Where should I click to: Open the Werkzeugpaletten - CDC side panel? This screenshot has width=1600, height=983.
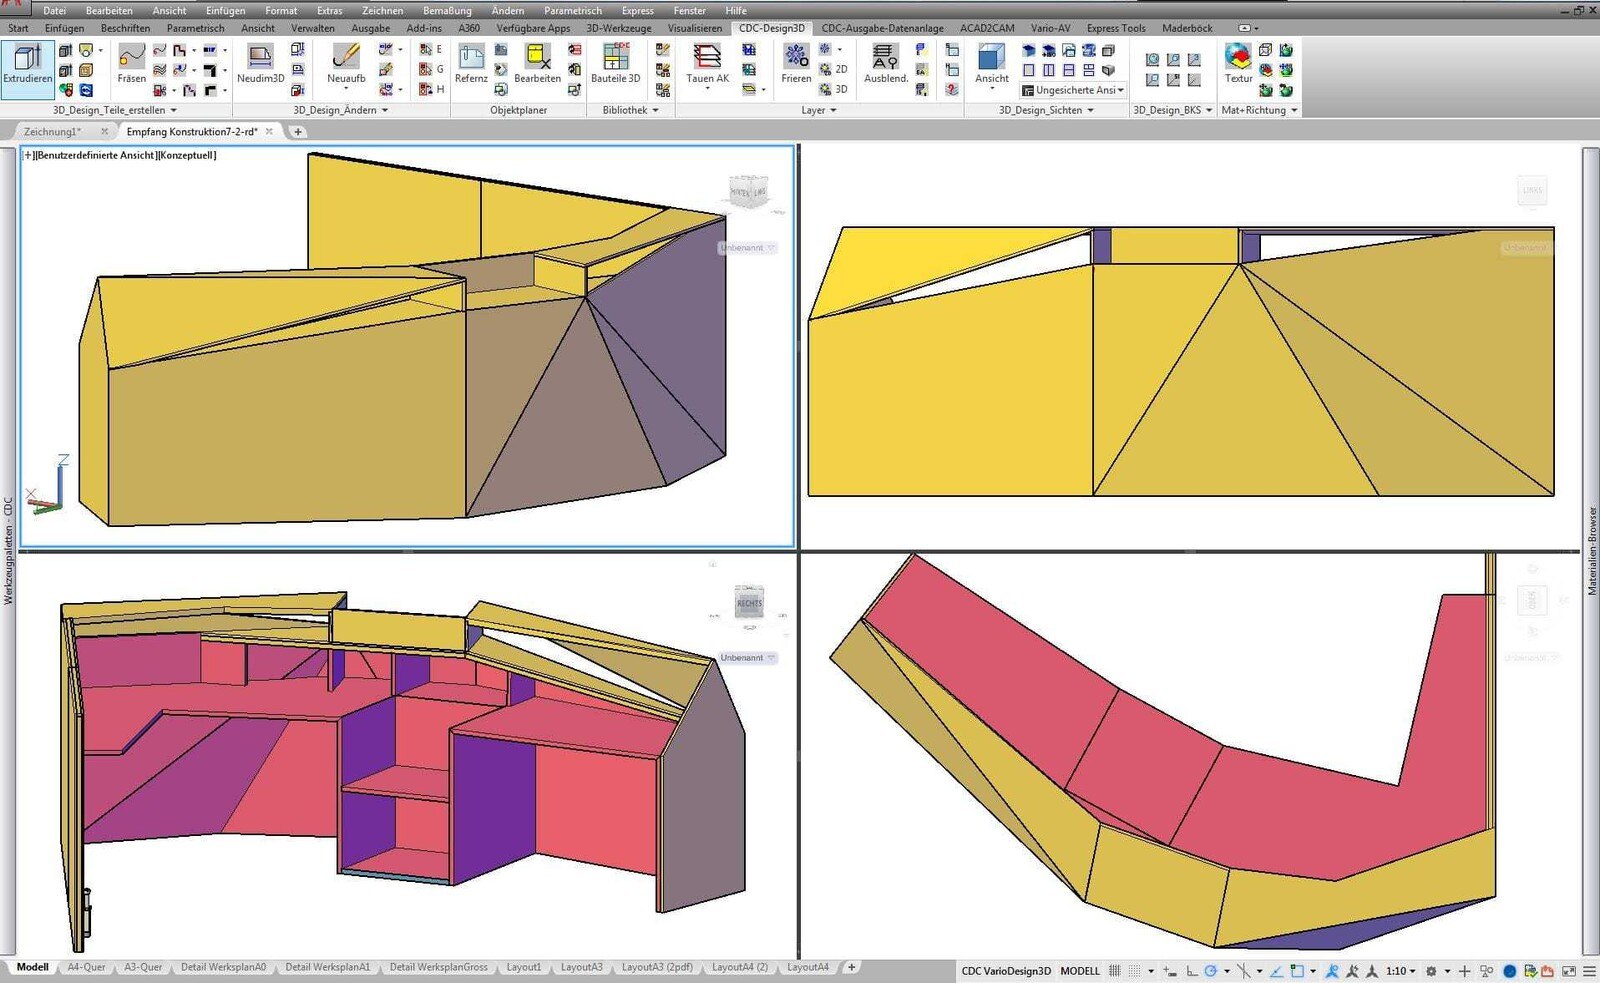point(8,551)
